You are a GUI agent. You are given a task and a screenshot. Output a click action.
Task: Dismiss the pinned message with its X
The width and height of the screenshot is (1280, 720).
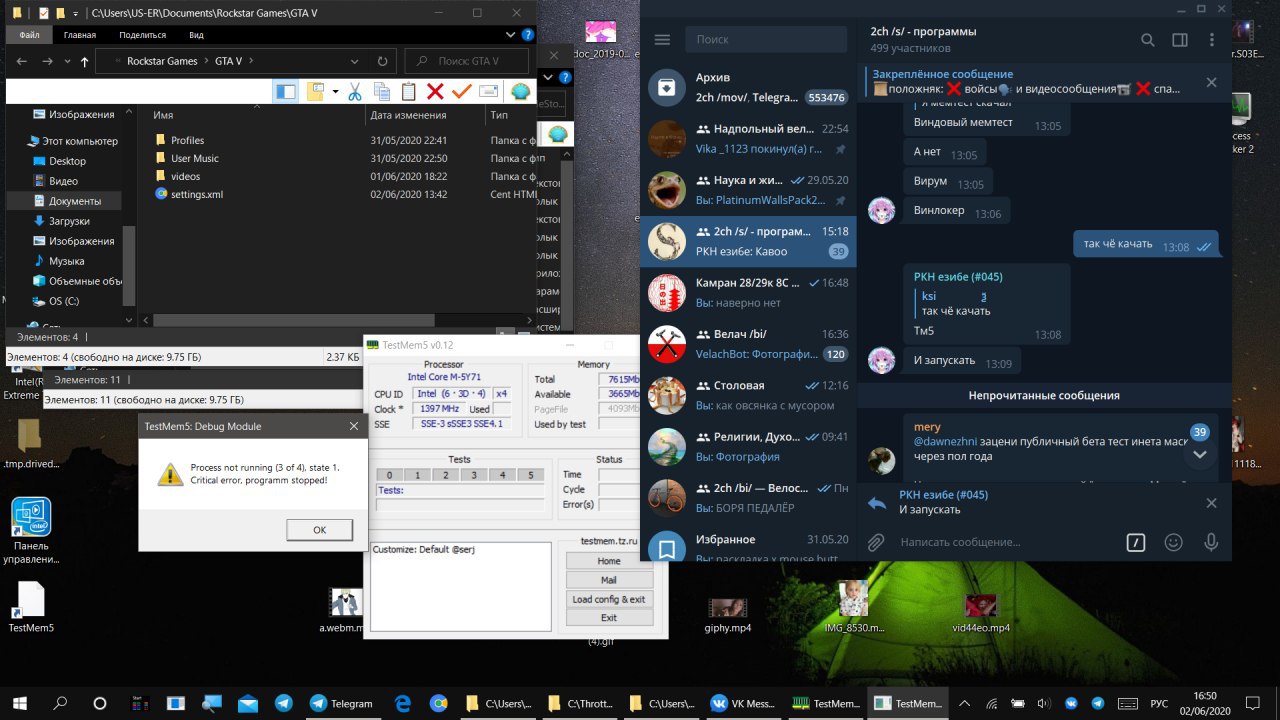click(x=1211, y=82)
